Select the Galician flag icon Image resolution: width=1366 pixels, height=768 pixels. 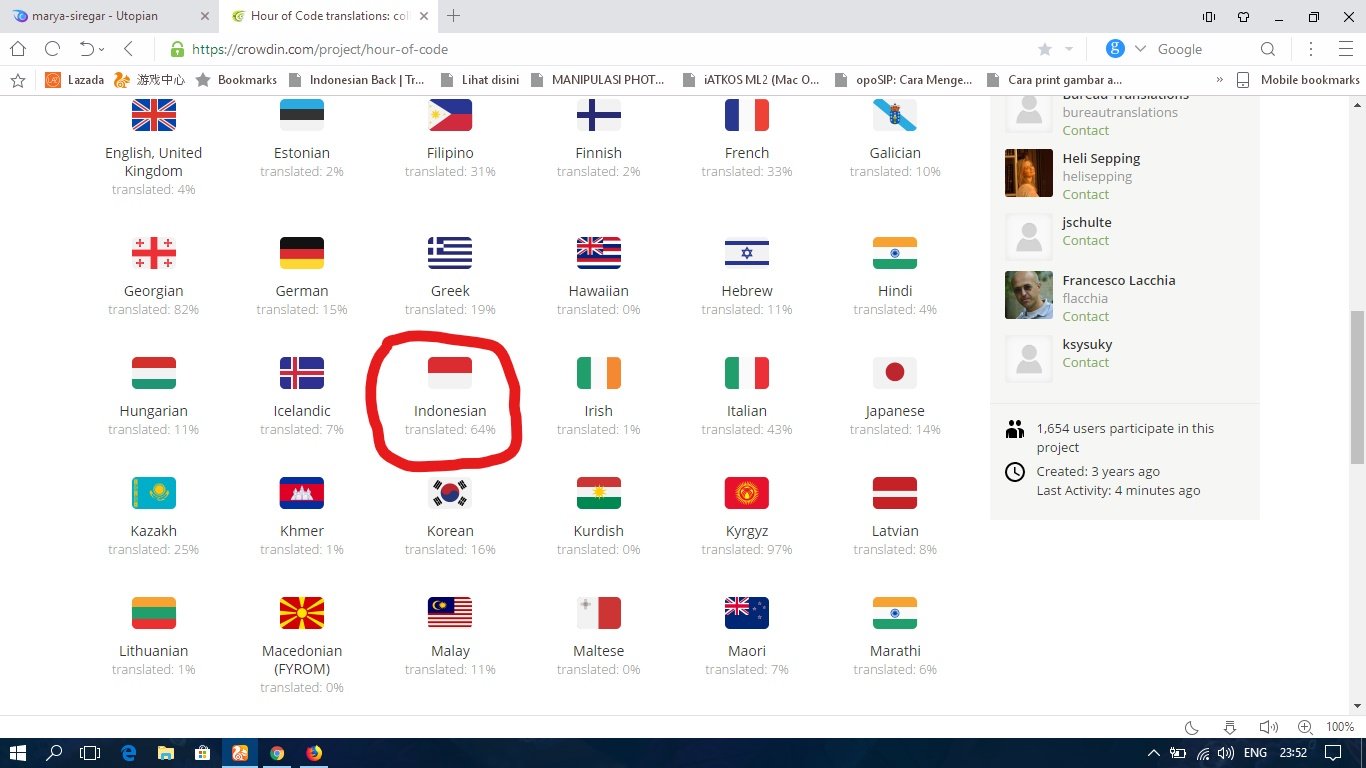click(895, 115)
